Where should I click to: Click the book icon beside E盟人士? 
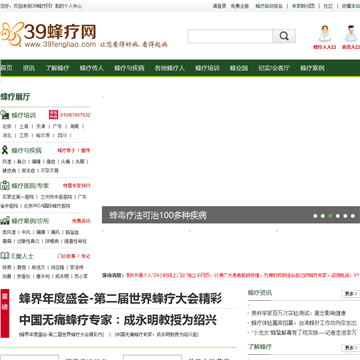(5, 256)
